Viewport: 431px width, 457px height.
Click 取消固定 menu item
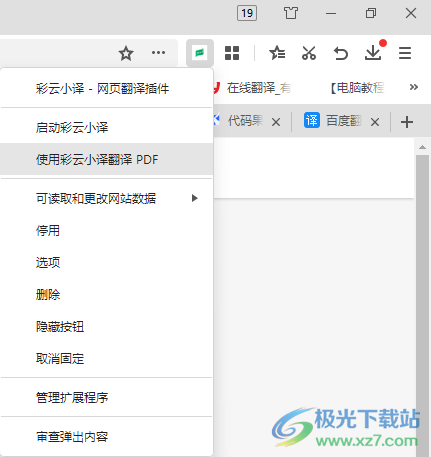[x=107, y=359]
